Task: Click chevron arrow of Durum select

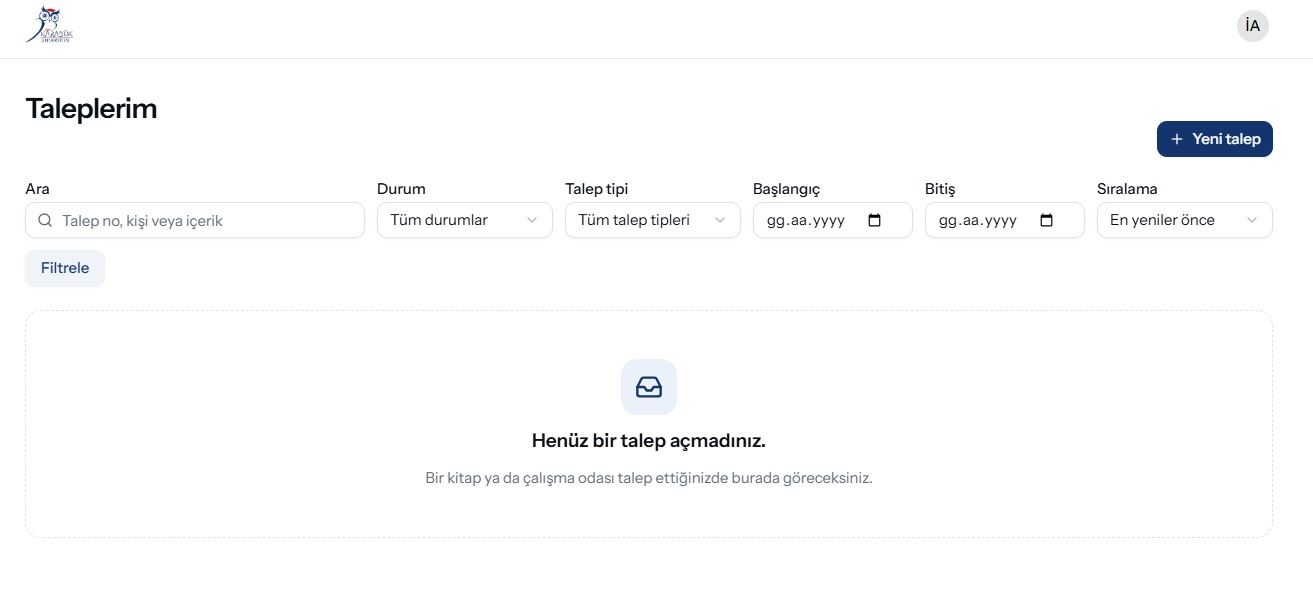Action: tap(532, 220)
